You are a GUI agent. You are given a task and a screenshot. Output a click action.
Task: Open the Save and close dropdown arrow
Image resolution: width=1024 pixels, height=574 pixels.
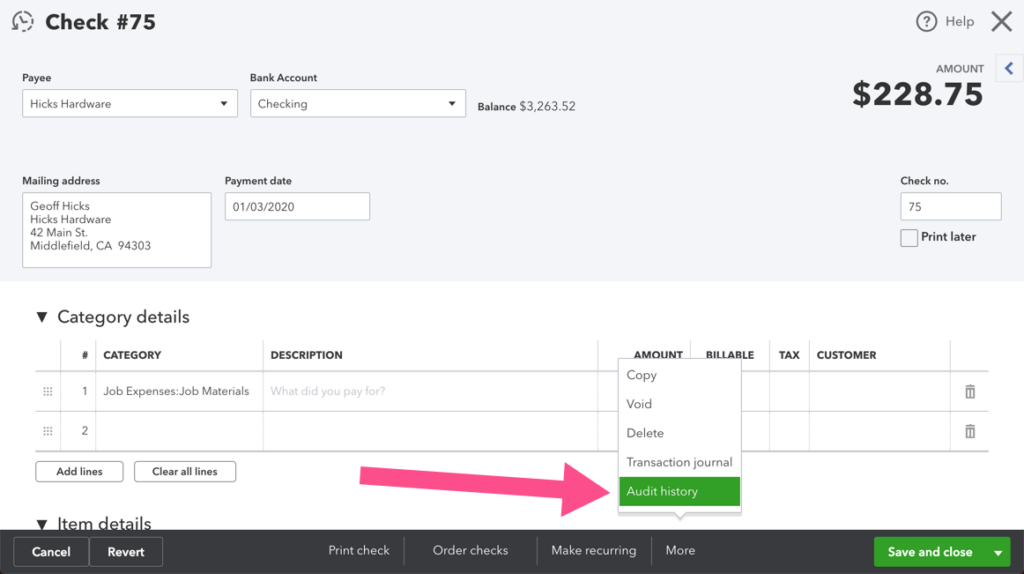coord(998,552)
